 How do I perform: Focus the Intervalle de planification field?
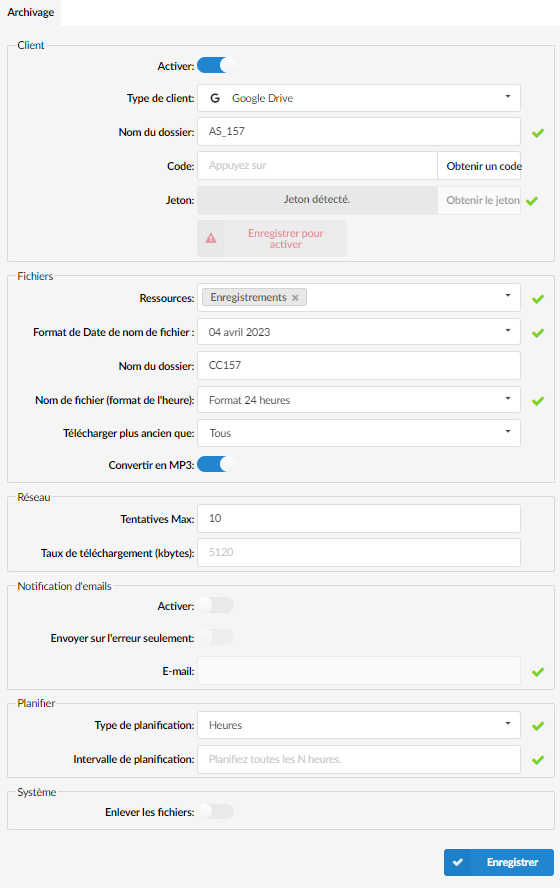tap(359, 759)
